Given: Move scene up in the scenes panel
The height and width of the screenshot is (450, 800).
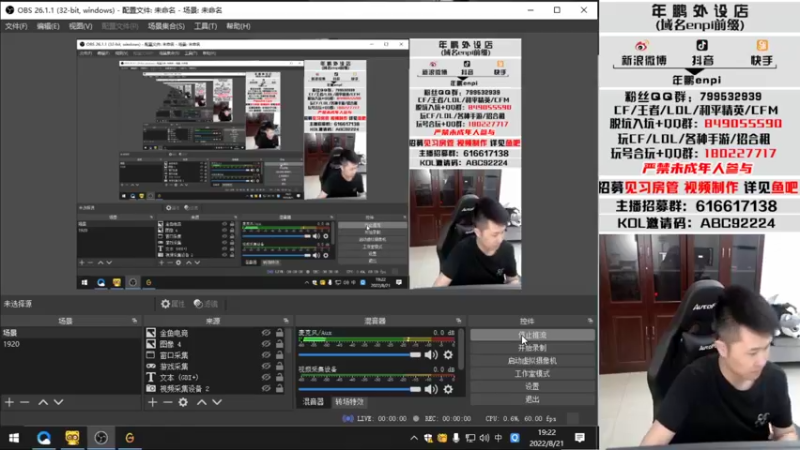Looking at the screenshot, I should pyautogui.click(x=43, y=402).
